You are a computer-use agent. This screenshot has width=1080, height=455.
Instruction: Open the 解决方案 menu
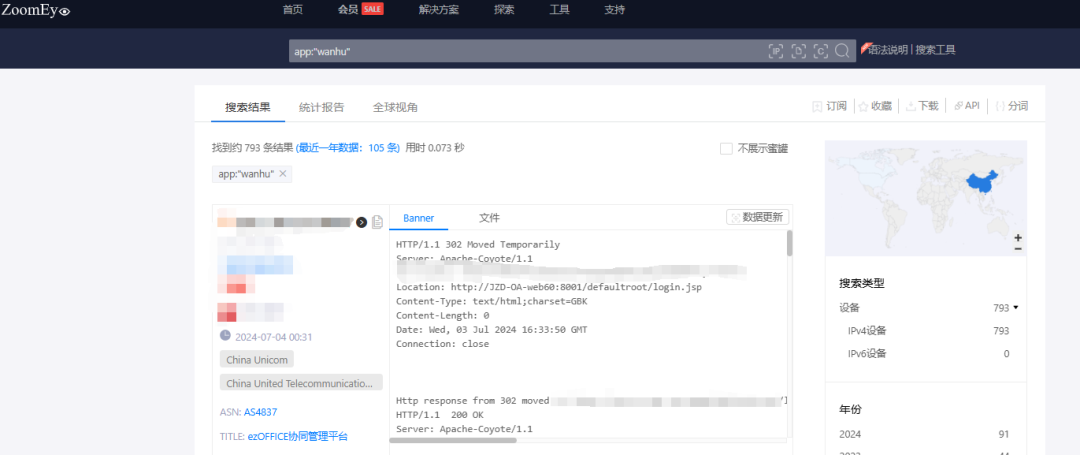439,10
